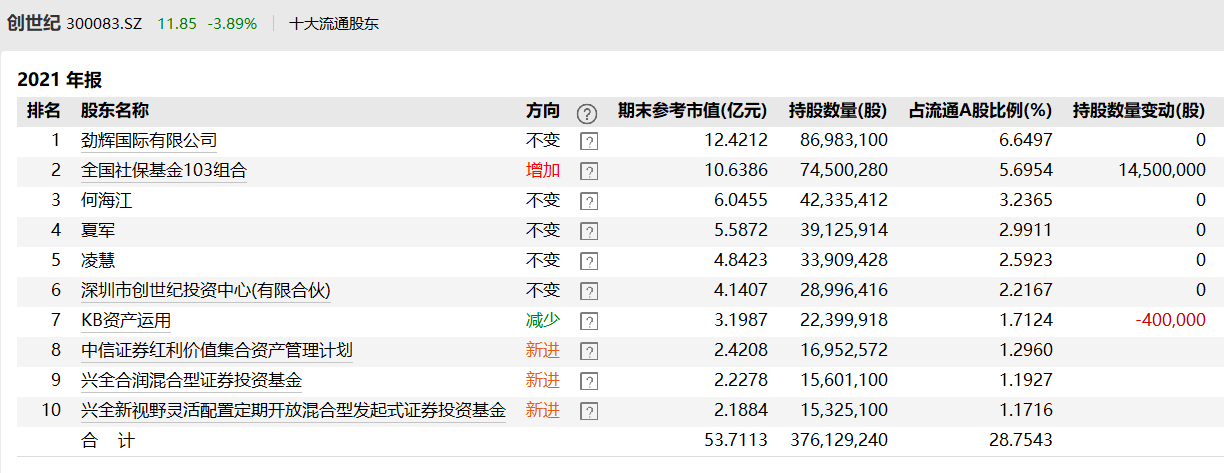The height and width of the screenshot is (473, 1224).
Task: Click the 持股数量变动(股) column header
Action: tap(1139, 111)
